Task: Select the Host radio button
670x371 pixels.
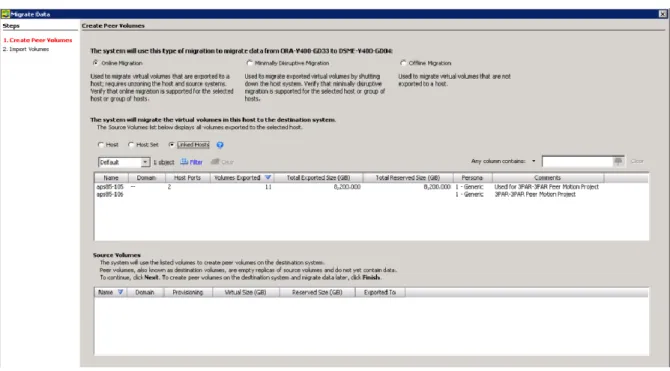Action: [101, 144]
